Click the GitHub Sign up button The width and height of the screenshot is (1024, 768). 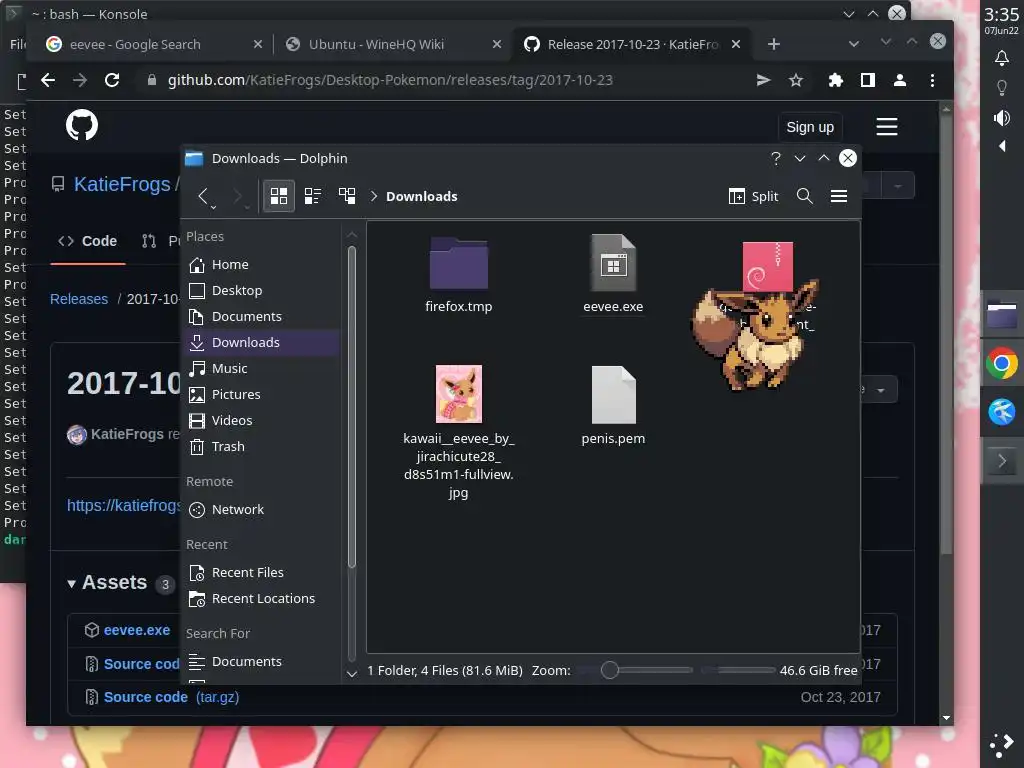[x=810, y=127]
